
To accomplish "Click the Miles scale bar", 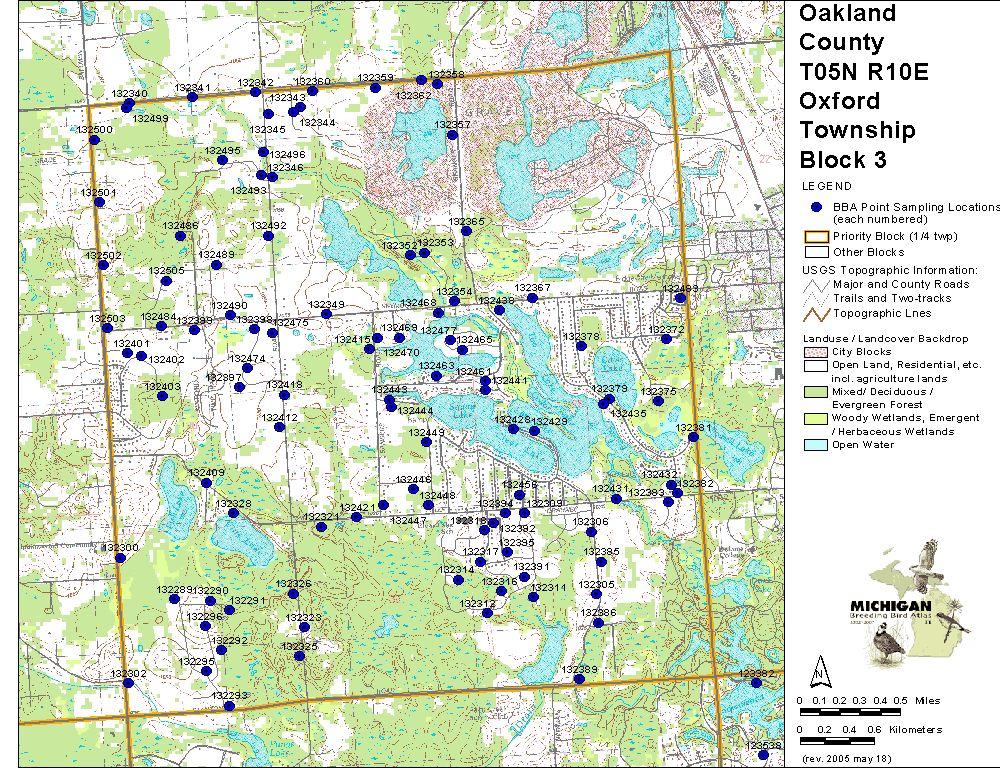I will (x=853, y=710).
